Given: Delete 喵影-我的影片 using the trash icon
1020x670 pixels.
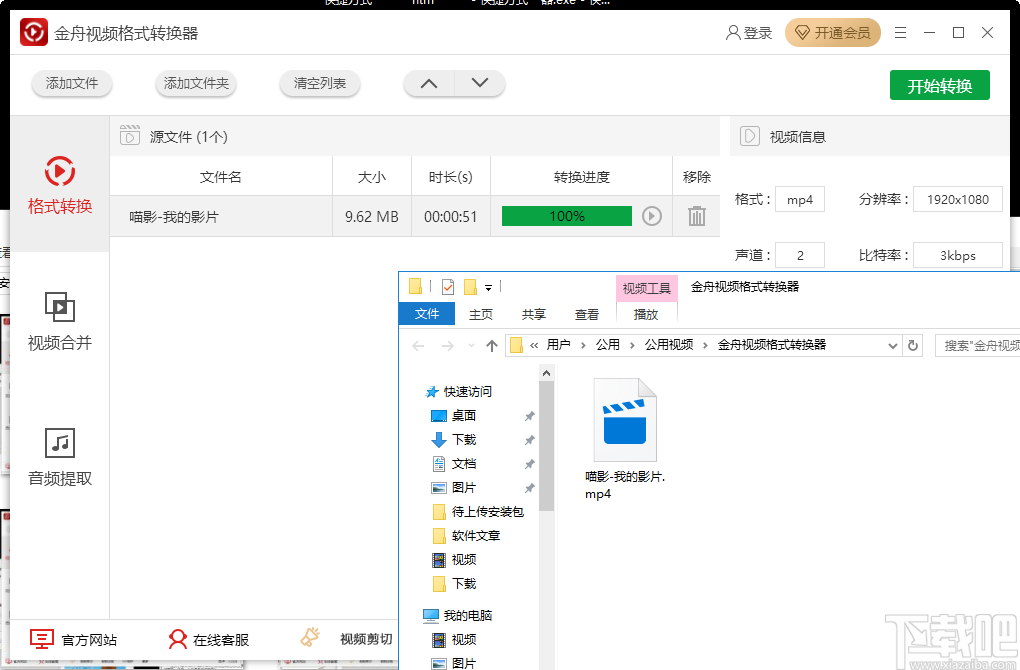Looking at the screenshot, I should tap(695, 214).
